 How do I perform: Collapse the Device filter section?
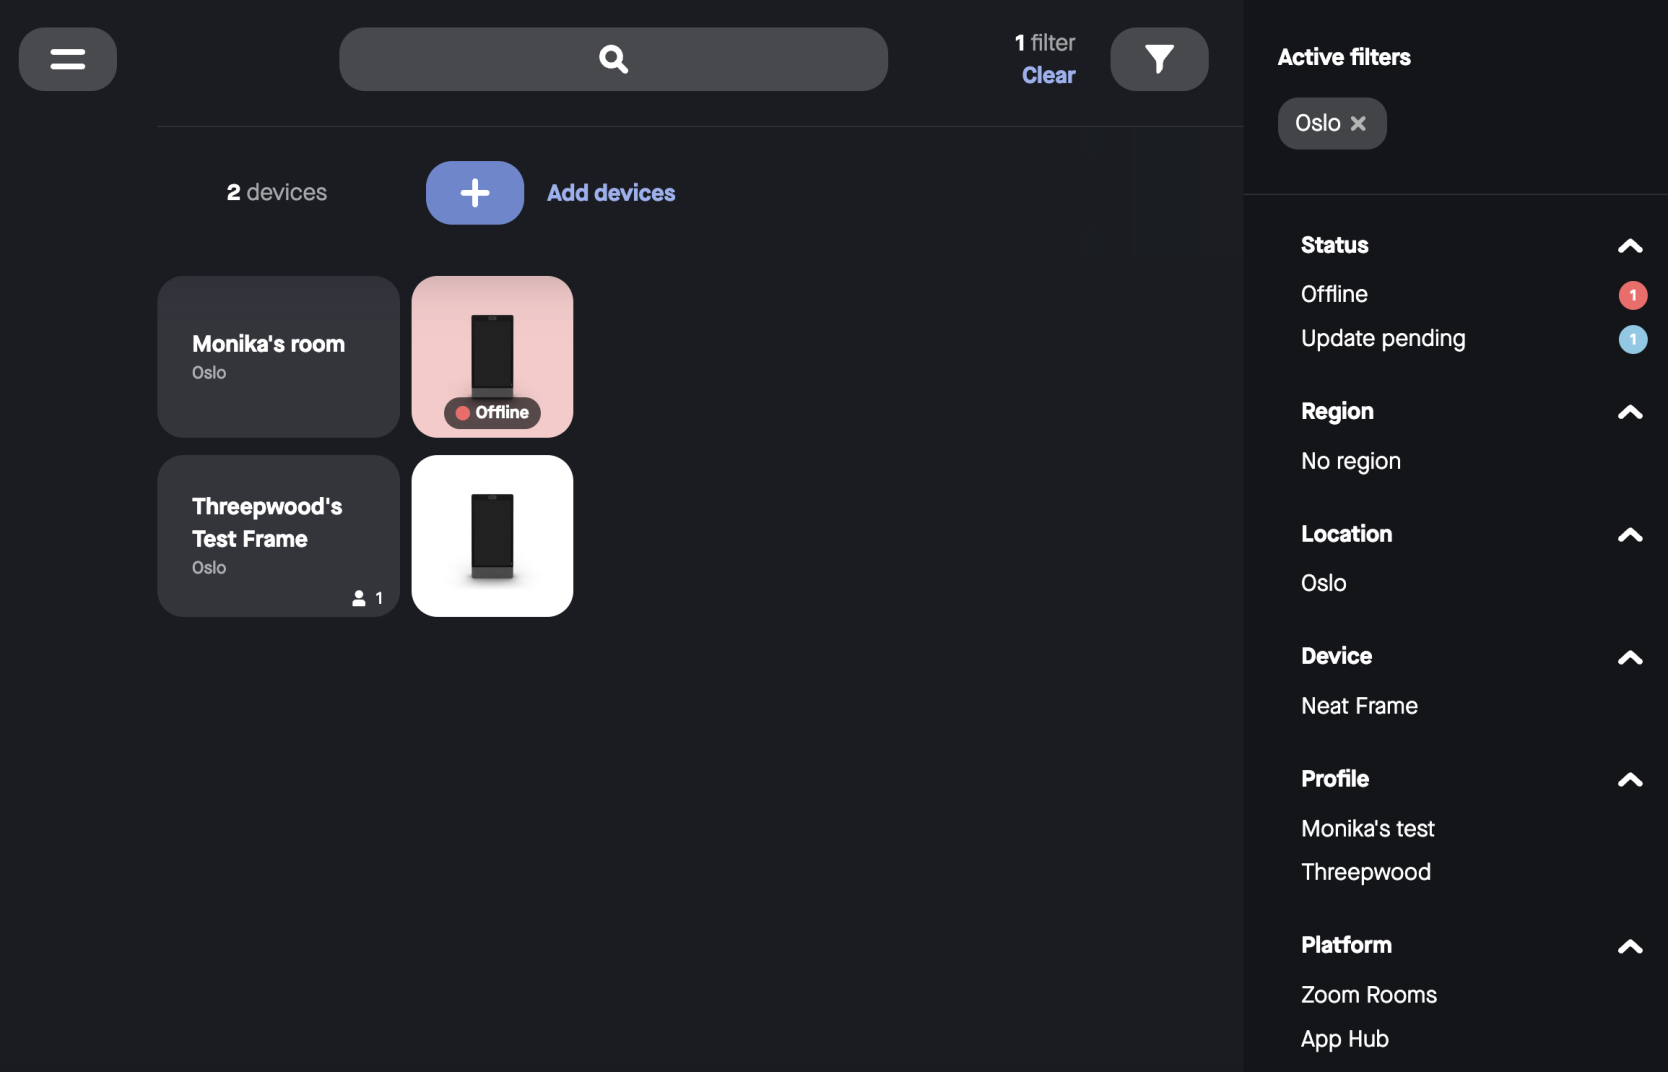tap(1630, 657)
